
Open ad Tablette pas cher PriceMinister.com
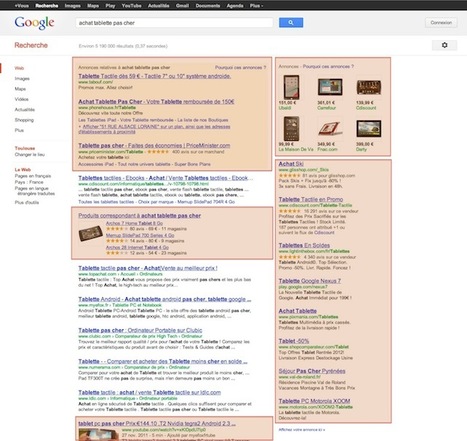154,145
